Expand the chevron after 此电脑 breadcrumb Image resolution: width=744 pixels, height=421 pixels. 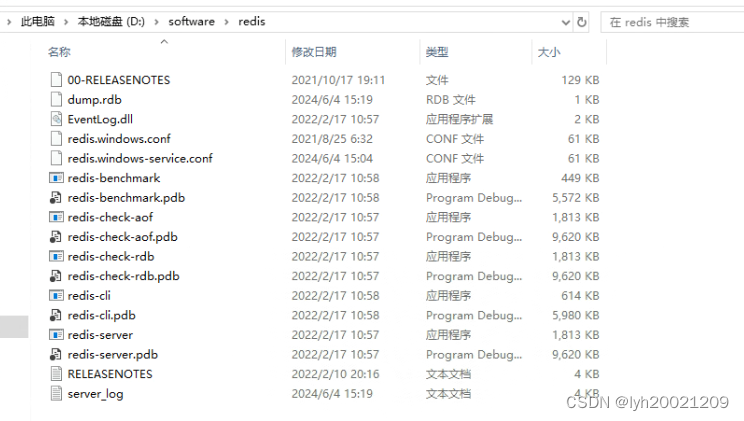click(66, 22)
